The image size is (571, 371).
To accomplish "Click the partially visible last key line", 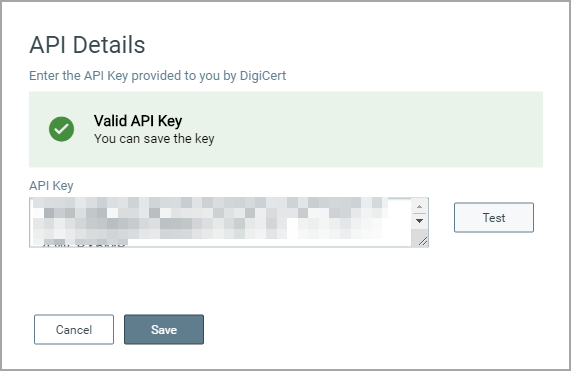I will pyautogui.click(x=84, y=243).
